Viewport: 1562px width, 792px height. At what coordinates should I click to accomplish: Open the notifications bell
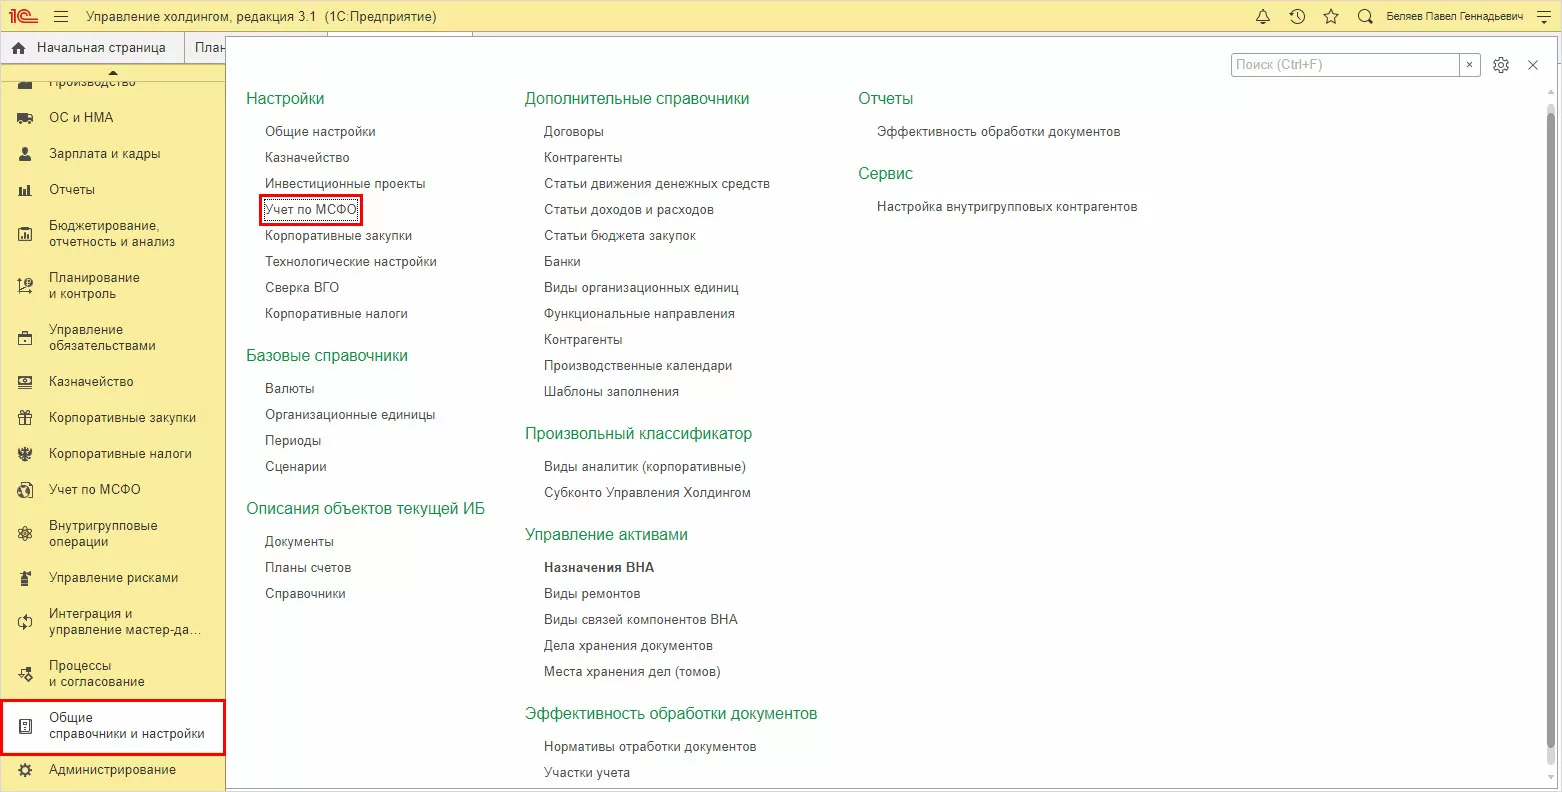pos(1263,17)
